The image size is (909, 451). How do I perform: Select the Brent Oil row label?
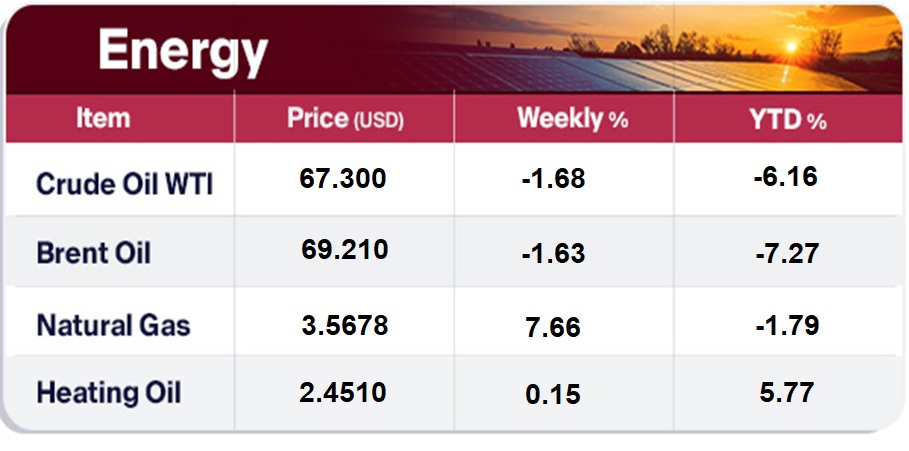click(93, 253)
